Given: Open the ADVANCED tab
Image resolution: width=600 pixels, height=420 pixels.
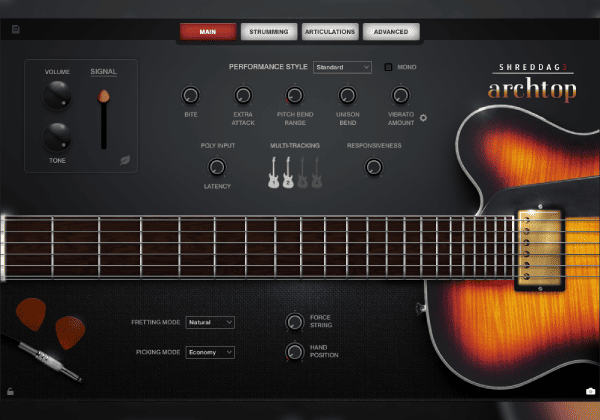Looking at the screenshot, I should (x=391, y=32).
